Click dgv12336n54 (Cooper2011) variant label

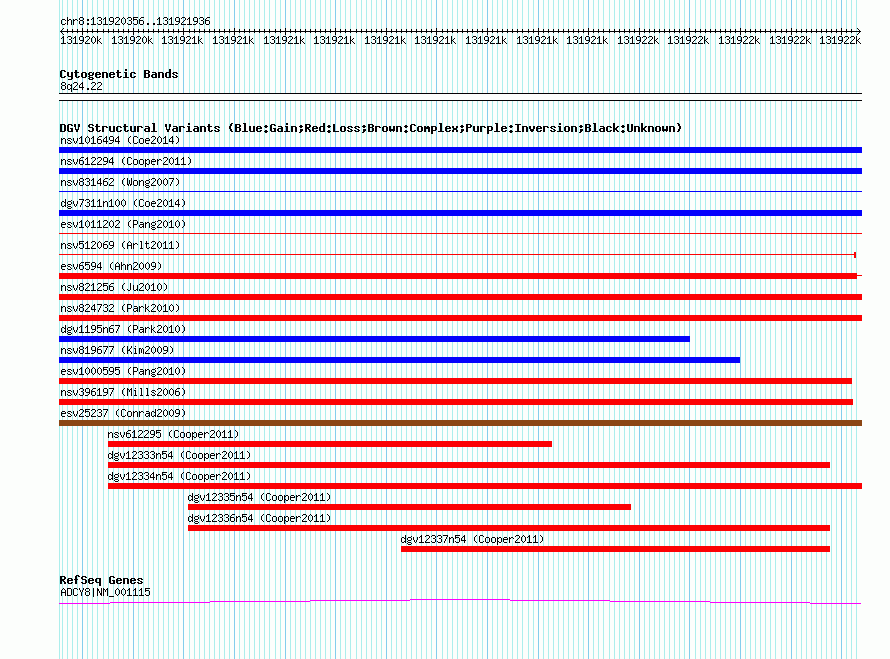click(259, 518)
